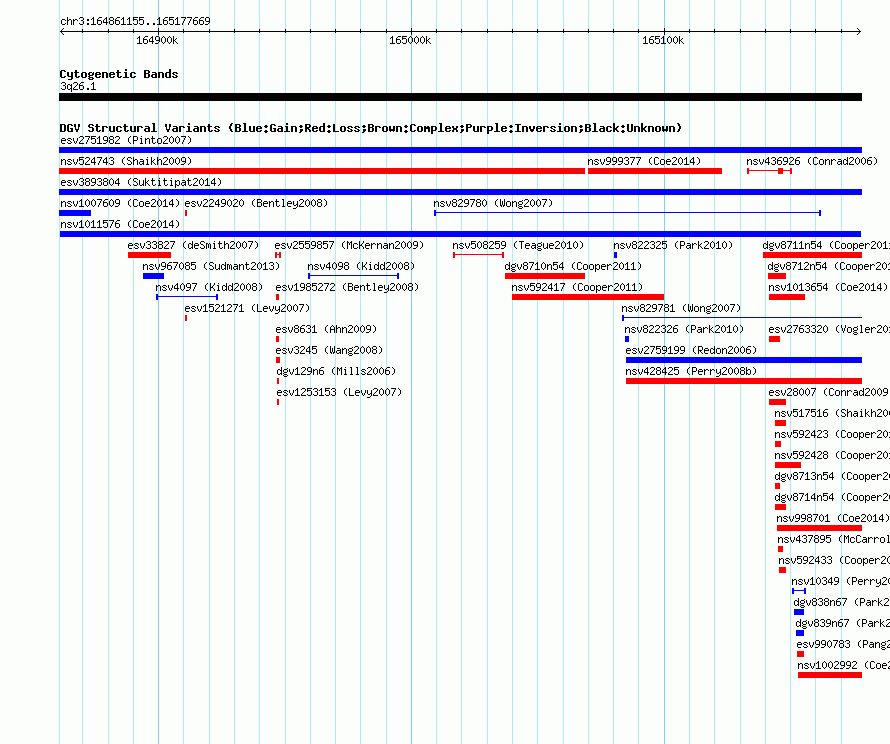
Task: Click nsv998701 (Coe2014) label
Action: (832, 518)
